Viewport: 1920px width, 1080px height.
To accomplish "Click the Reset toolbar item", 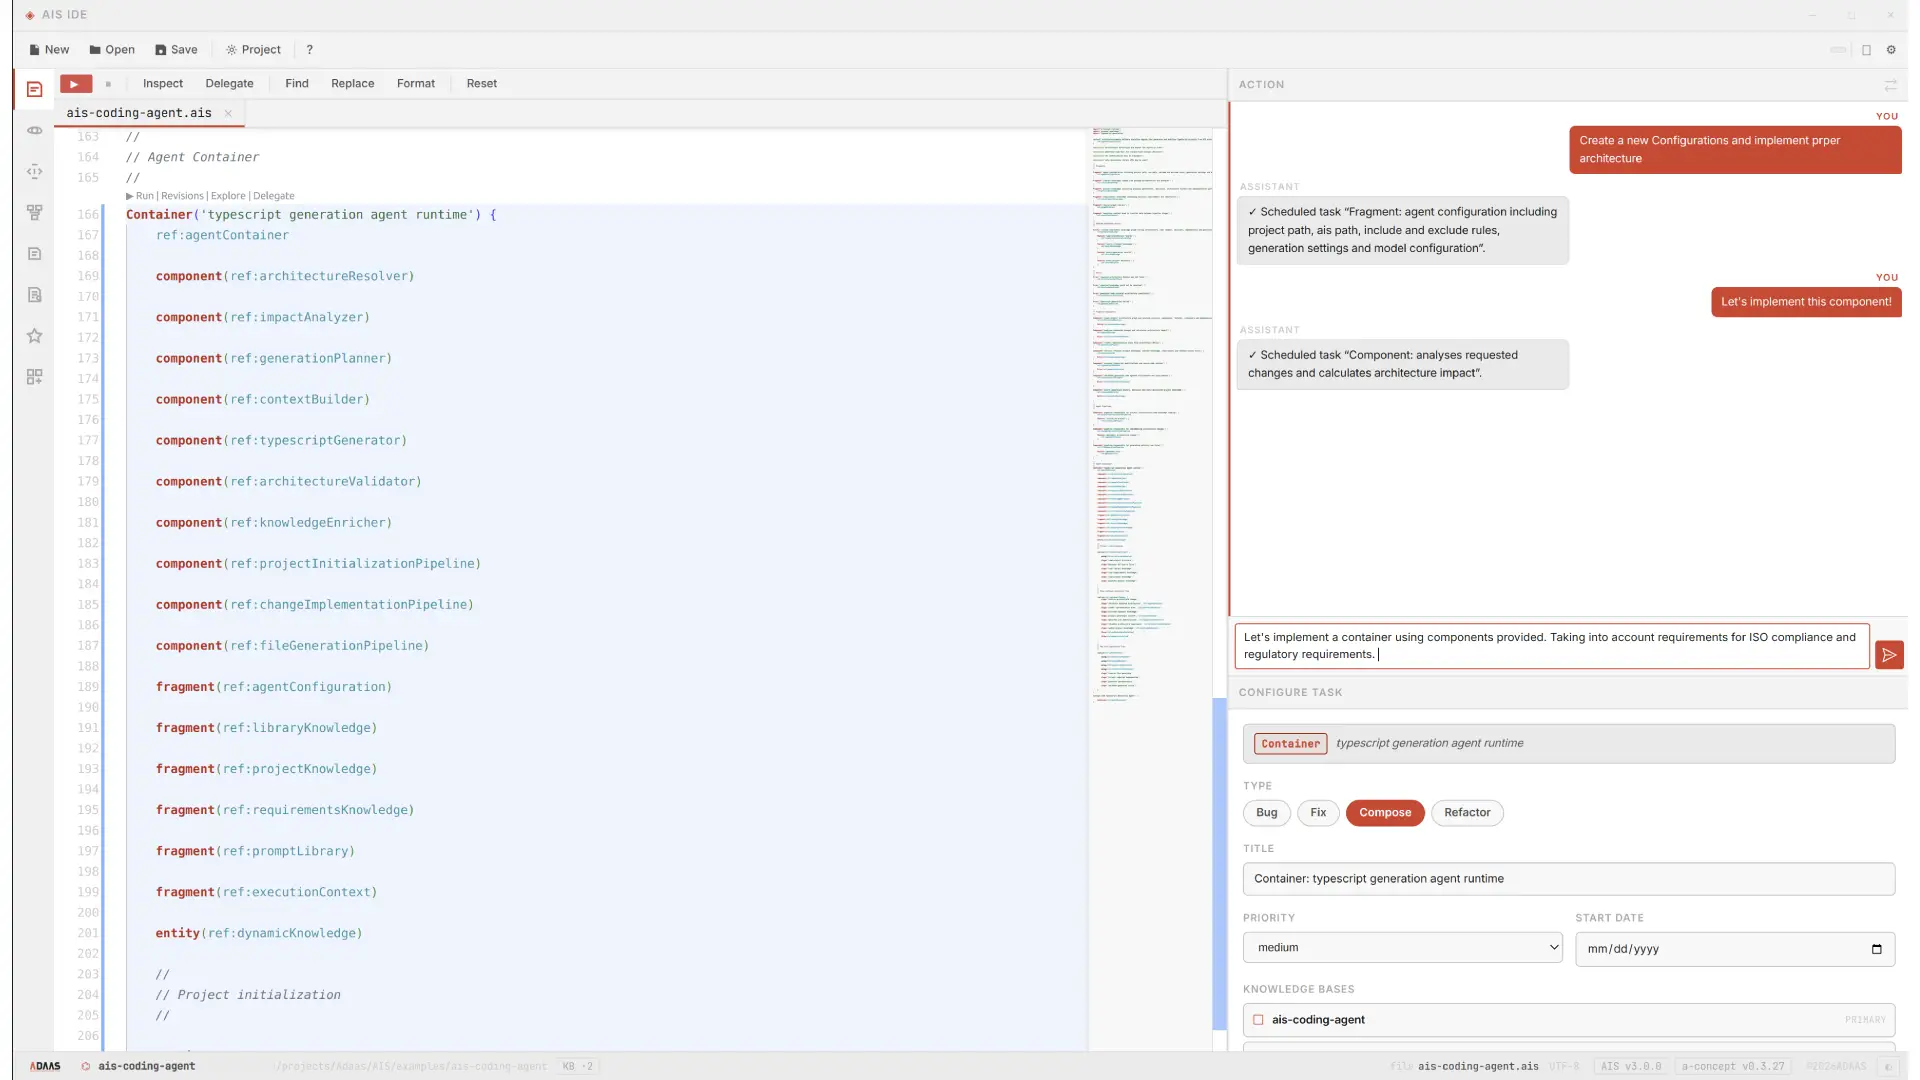I will (x=482, y=84).
